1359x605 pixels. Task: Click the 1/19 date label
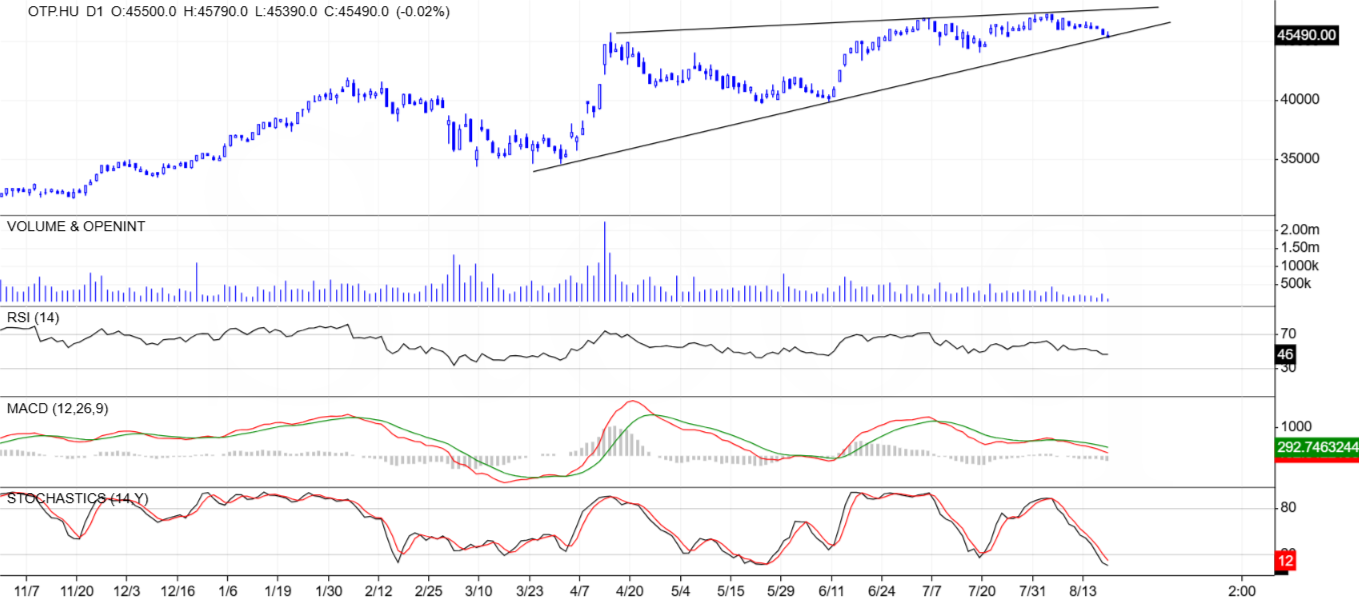278,592
